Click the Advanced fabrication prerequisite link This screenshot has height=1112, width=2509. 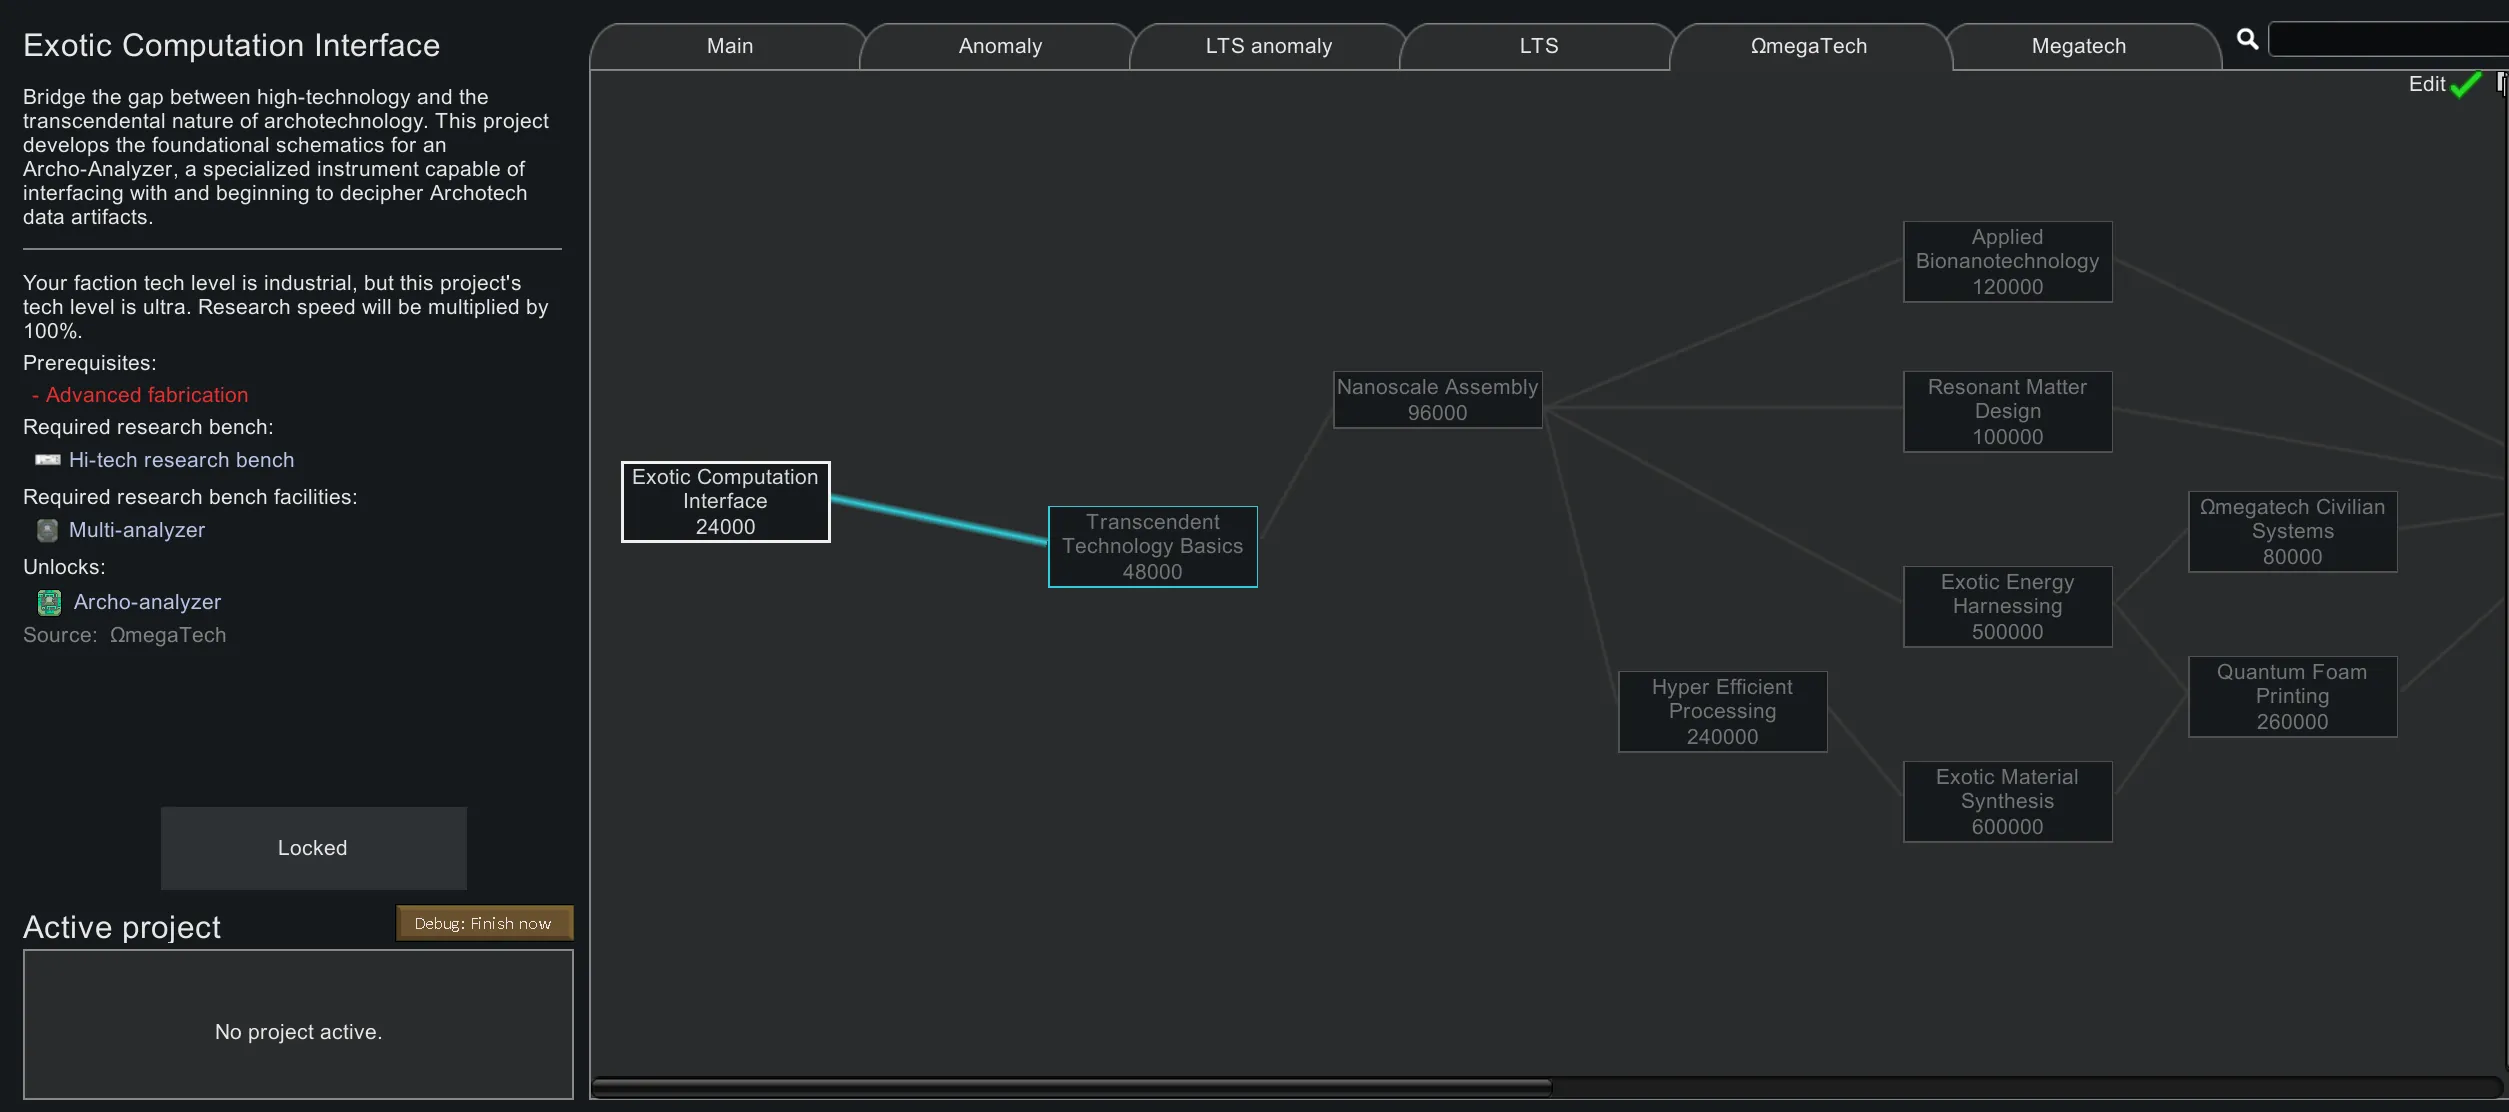pyautogui.click(x=146, y=395)
